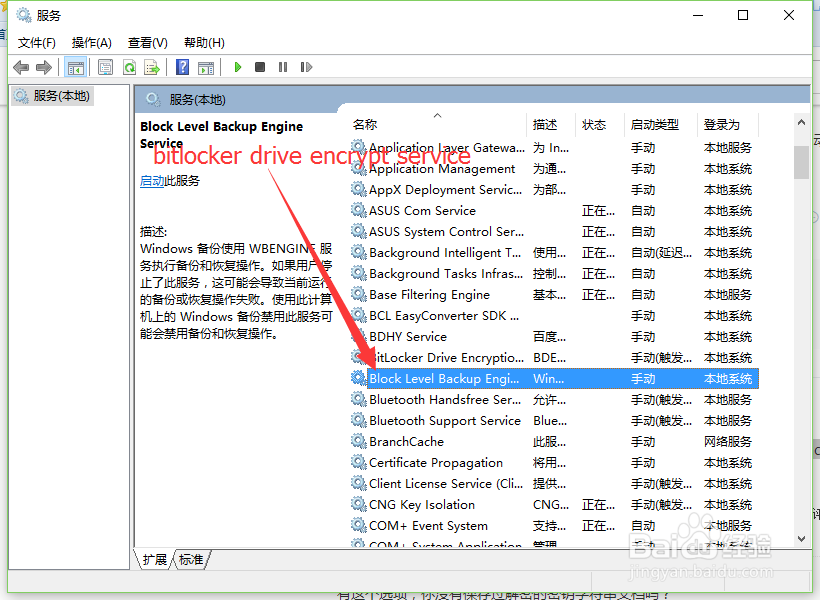Select the ASUS Com Service row

(554, 211)
